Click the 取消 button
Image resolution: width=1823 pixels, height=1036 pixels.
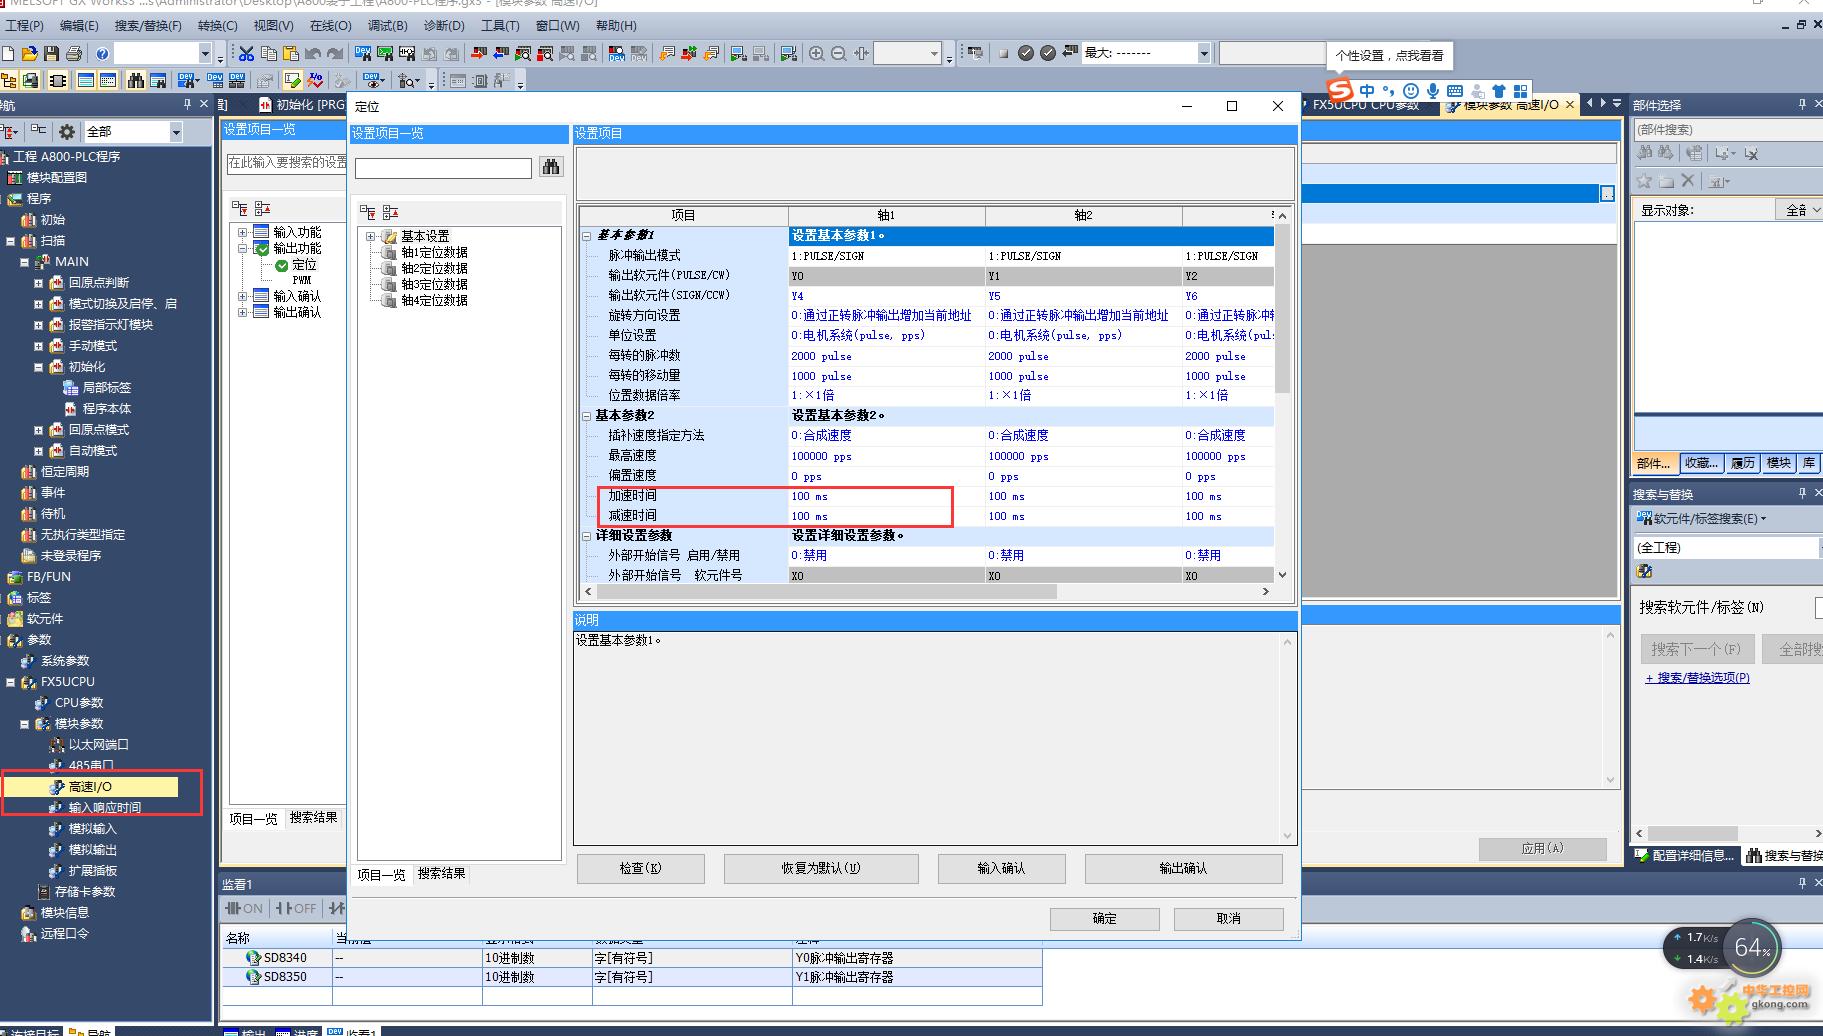[x=1229, y=918]
